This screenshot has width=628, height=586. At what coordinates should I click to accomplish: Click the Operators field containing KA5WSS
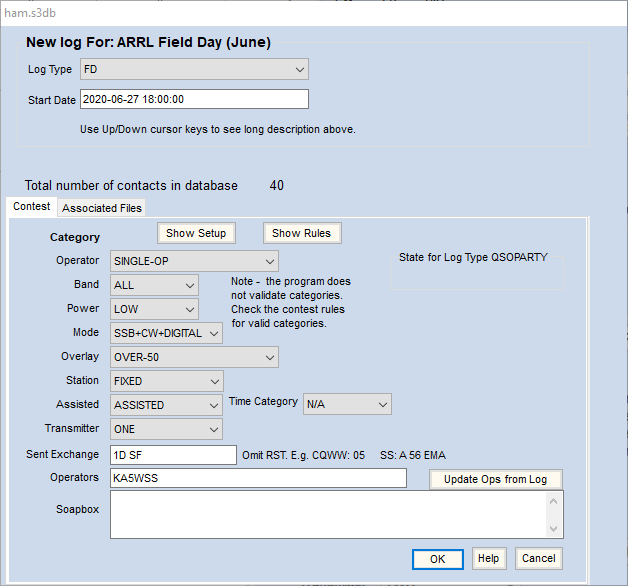(258, 478)
